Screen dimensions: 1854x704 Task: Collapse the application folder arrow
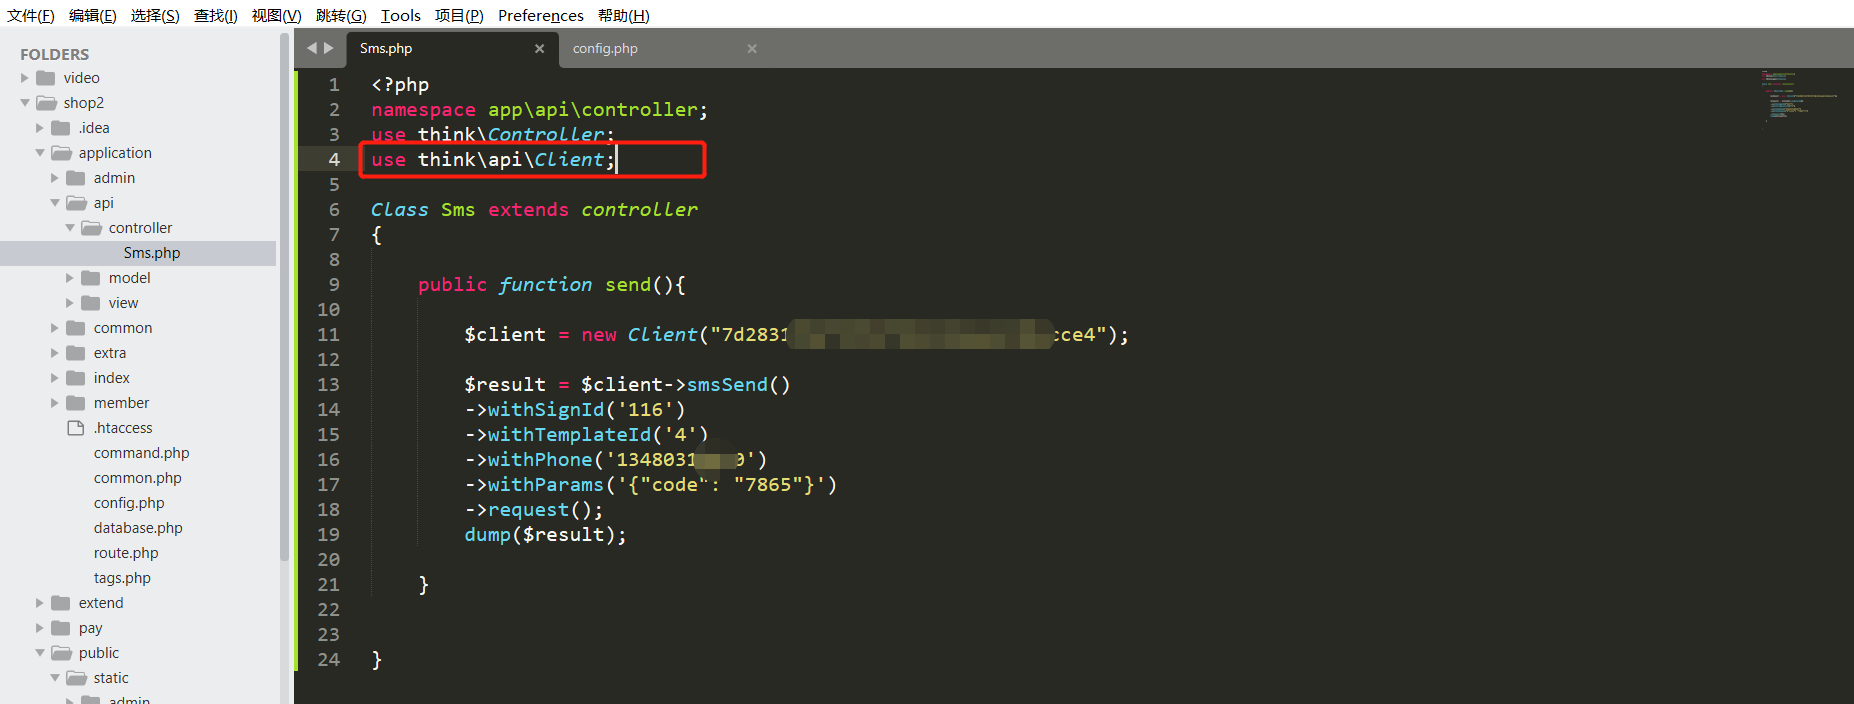(x=40, y=153)
